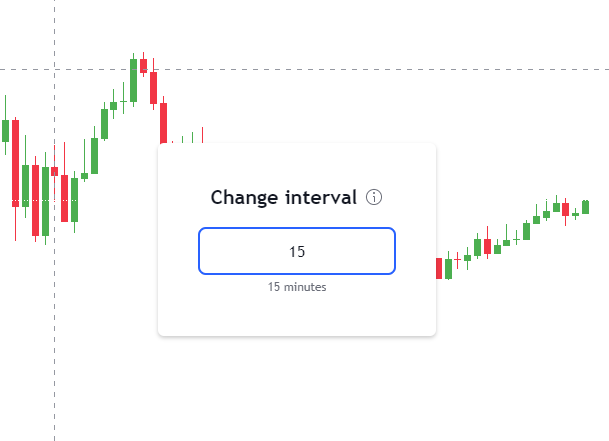The image size is (609, 441).
Task: Click the "Change interval" dialog title
Action: [284, 197]
